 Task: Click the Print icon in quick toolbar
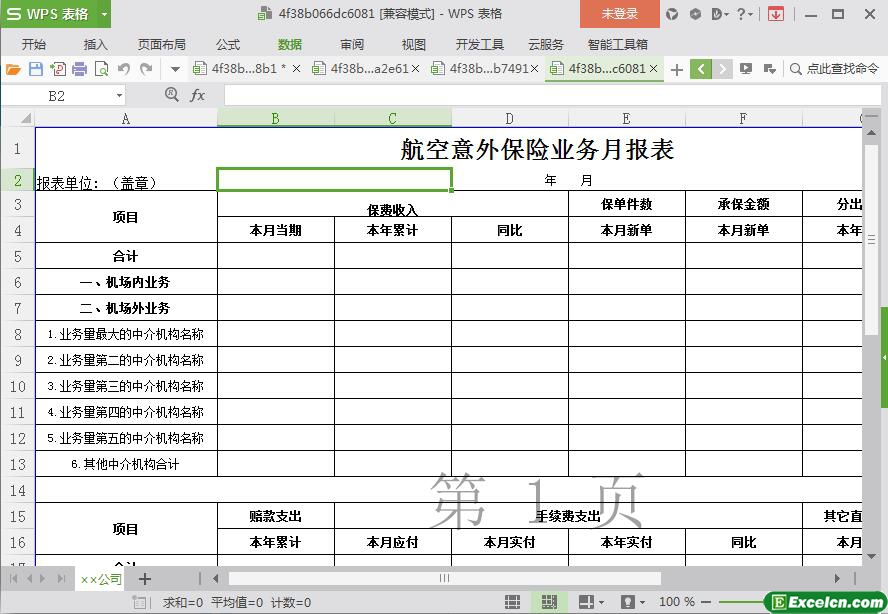[79, 69]
